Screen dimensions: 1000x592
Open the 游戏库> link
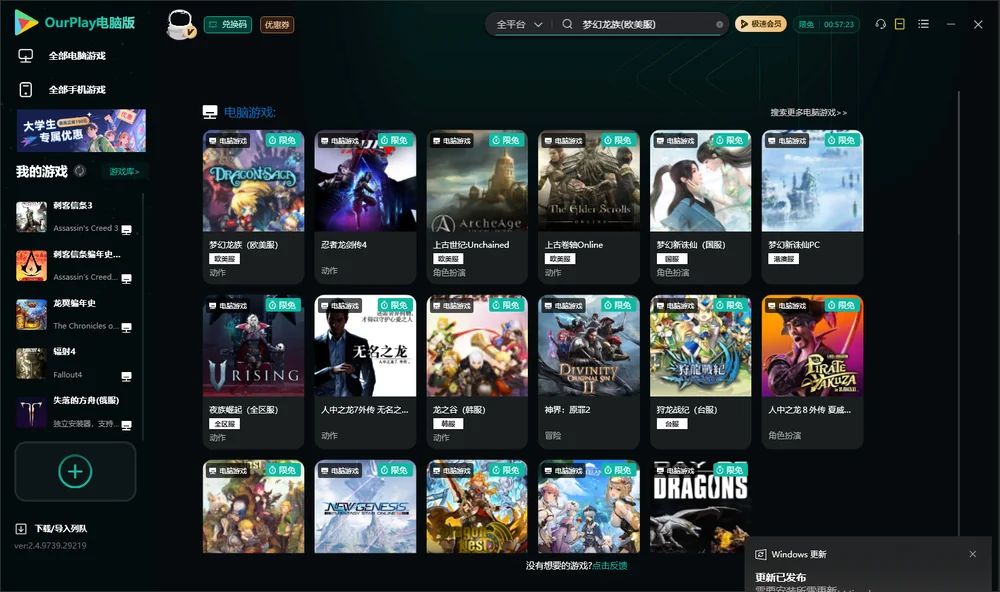pyautogui.click(x=124, y=171)
